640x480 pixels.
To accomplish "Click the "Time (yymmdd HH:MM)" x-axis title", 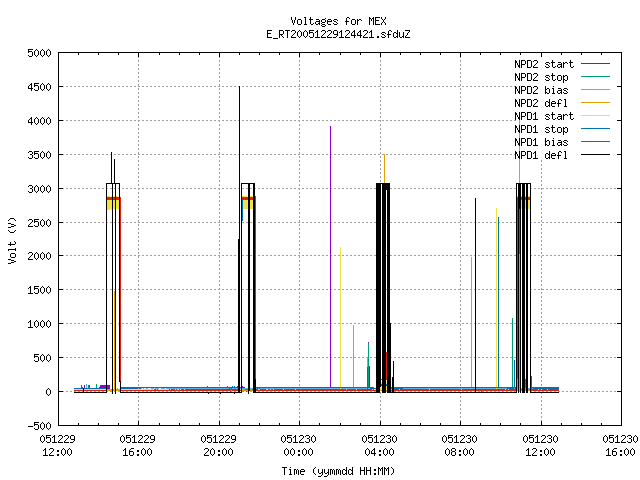I will tap(338, 471).
